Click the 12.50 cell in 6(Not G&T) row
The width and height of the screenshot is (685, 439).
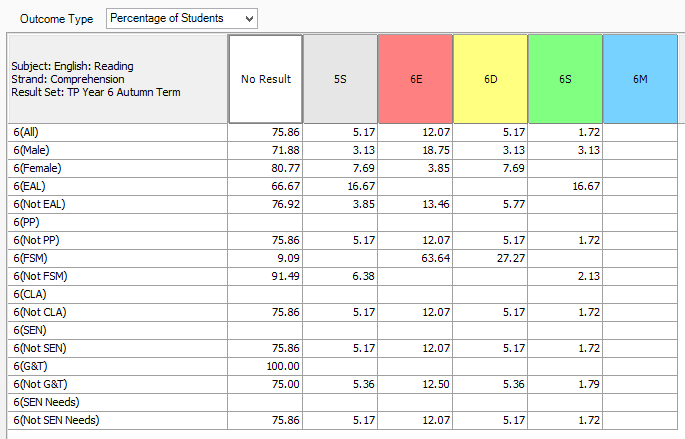click(415, 384)
